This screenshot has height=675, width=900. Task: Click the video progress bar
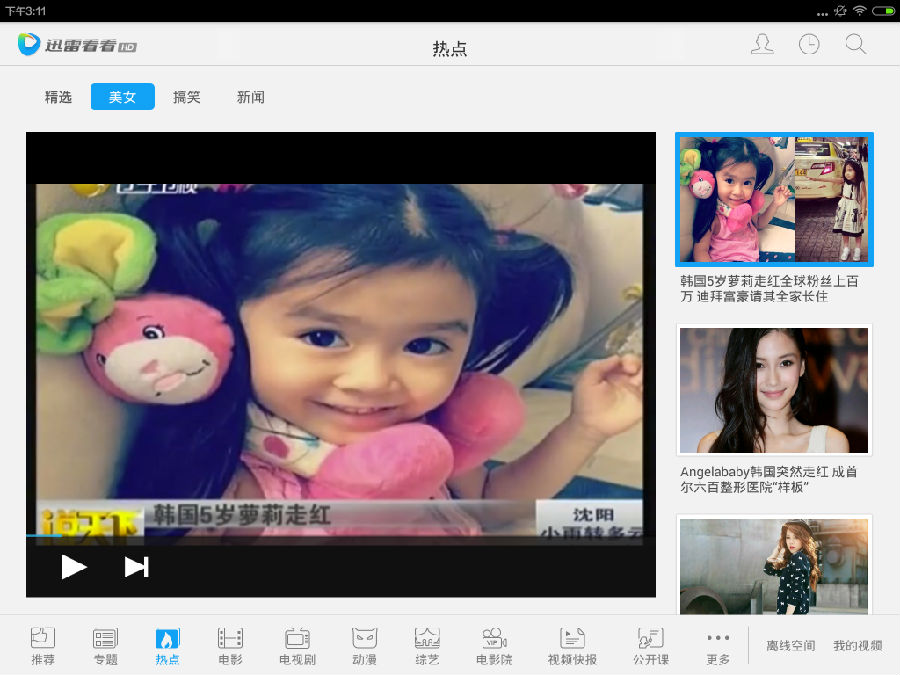pos(340,536)
